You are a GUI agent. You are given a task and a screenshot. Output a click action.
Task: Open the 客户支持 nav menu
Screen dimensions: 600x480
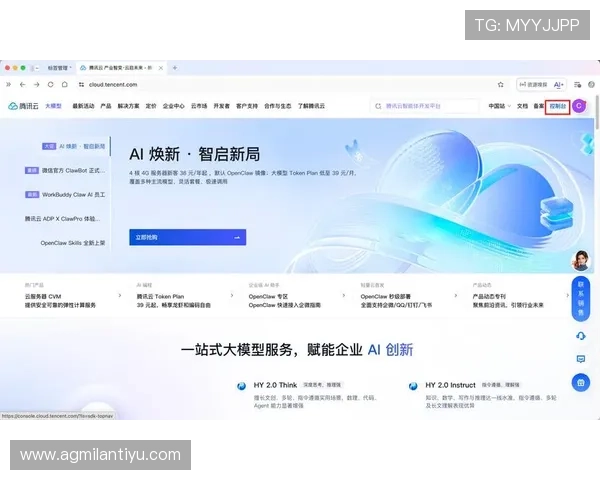click(247, 106)
